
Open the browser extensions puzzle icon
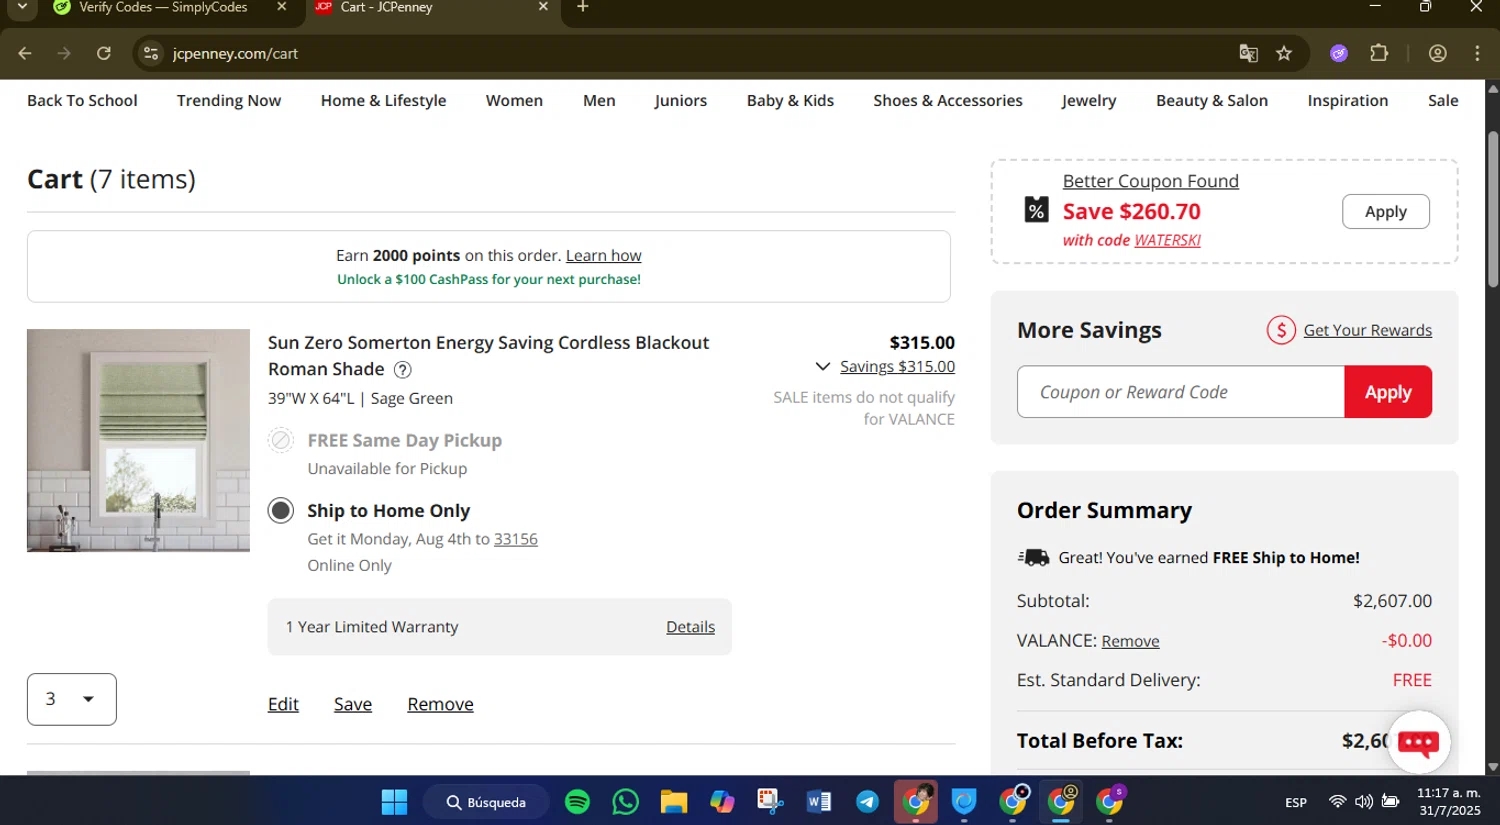[1379, 54]
